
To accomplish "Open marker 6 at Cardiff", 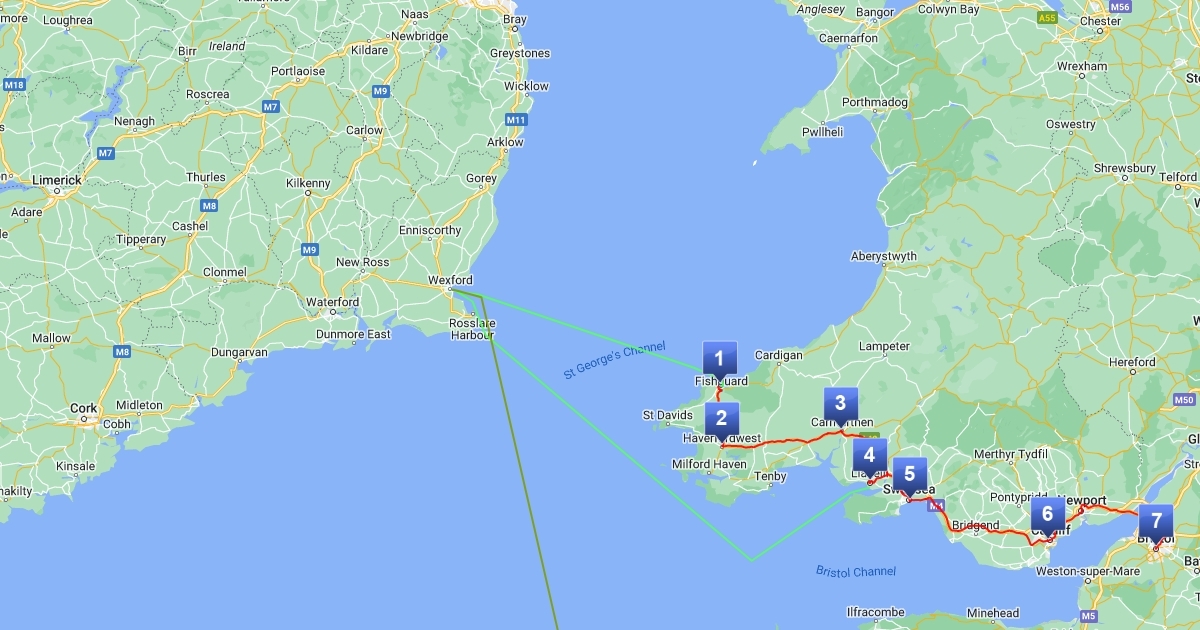I will pos(1047,516).
